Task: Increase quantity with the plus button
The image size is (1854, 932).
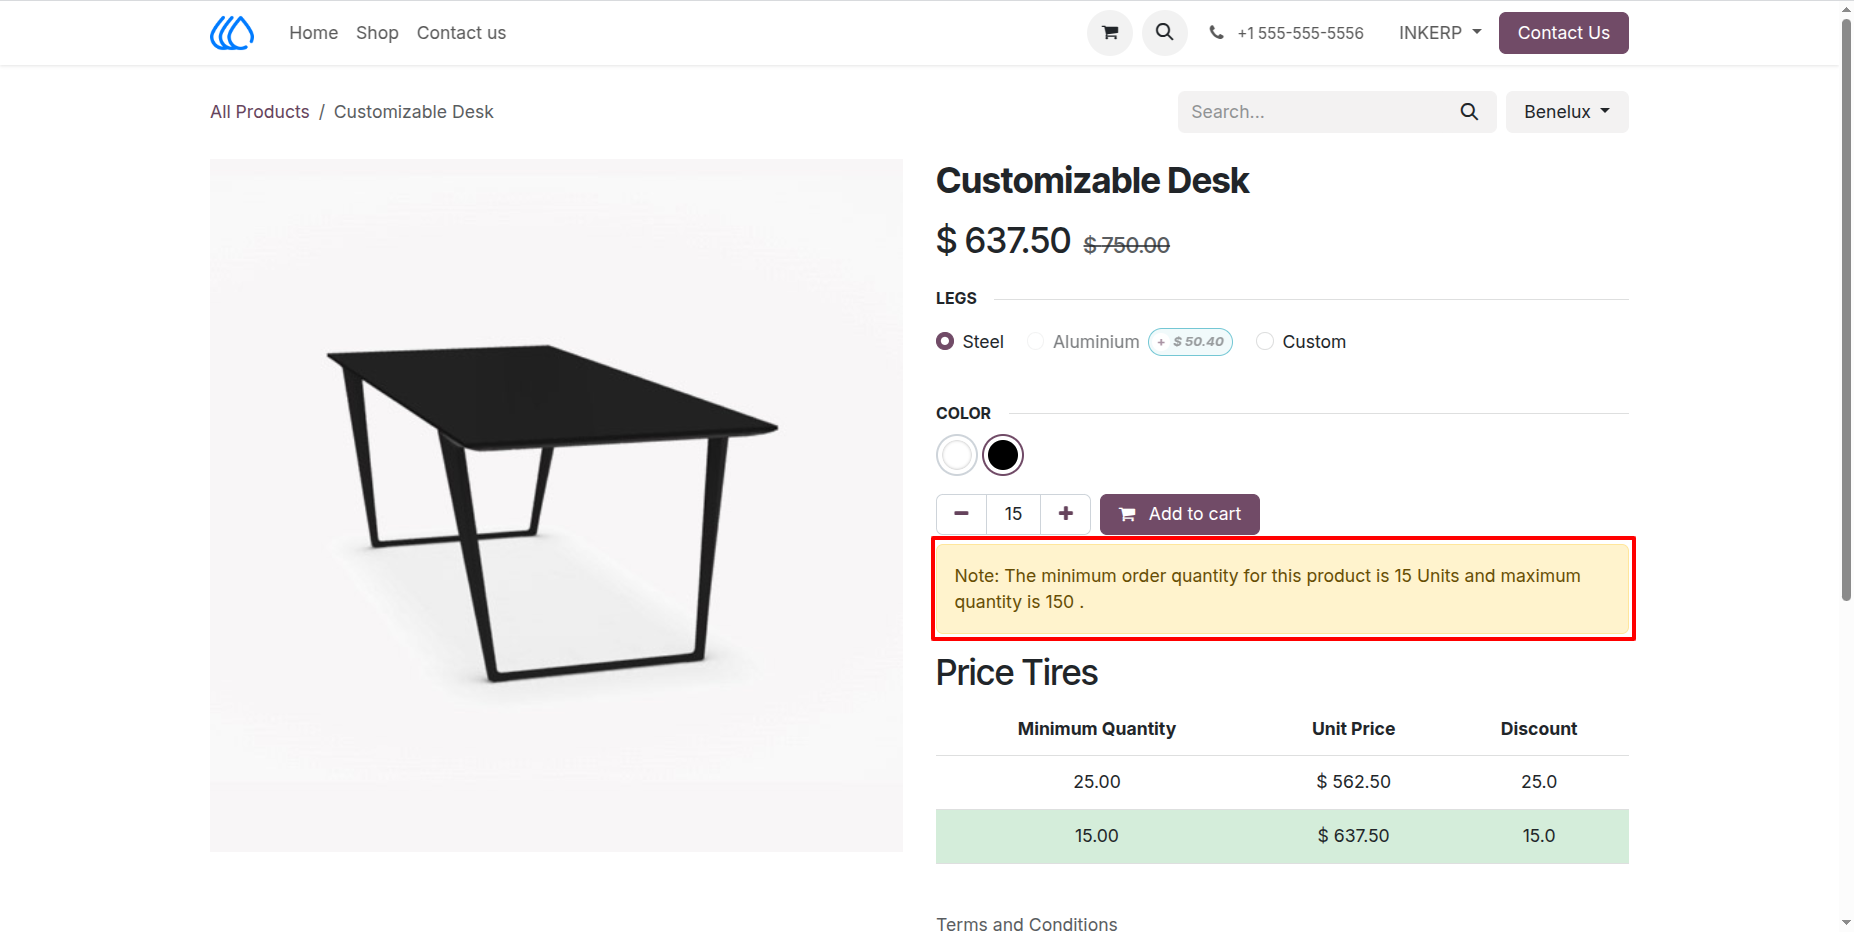Action: (x=1065, y=514)
